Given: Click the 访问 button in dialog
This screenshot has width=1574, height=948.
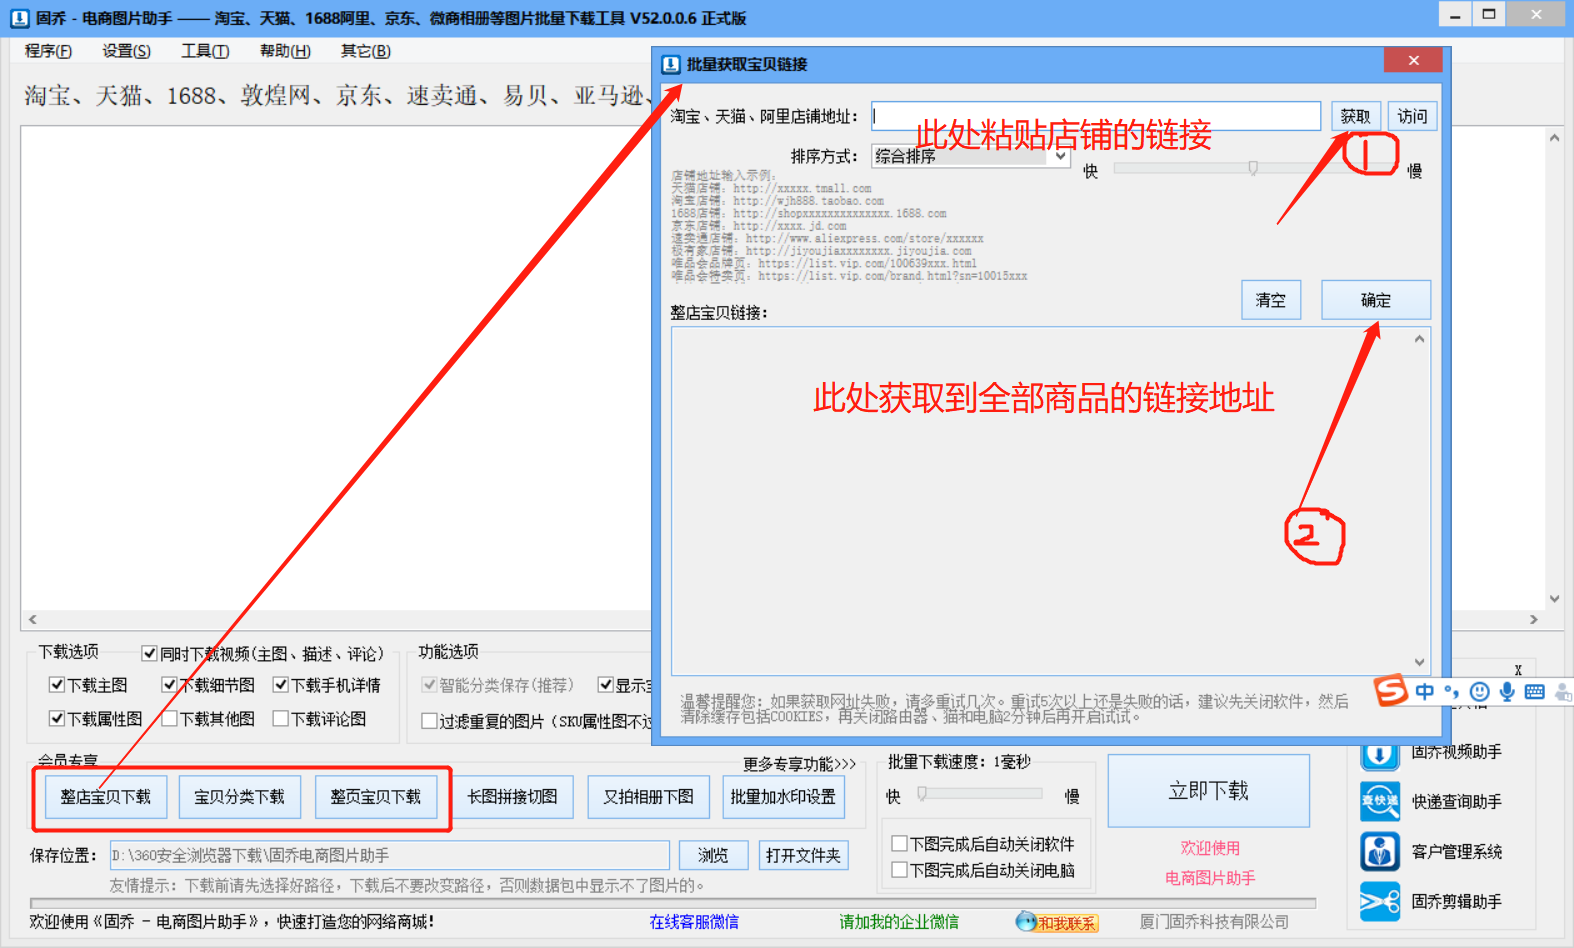Looking at the screenshot, I should 1412,116.
